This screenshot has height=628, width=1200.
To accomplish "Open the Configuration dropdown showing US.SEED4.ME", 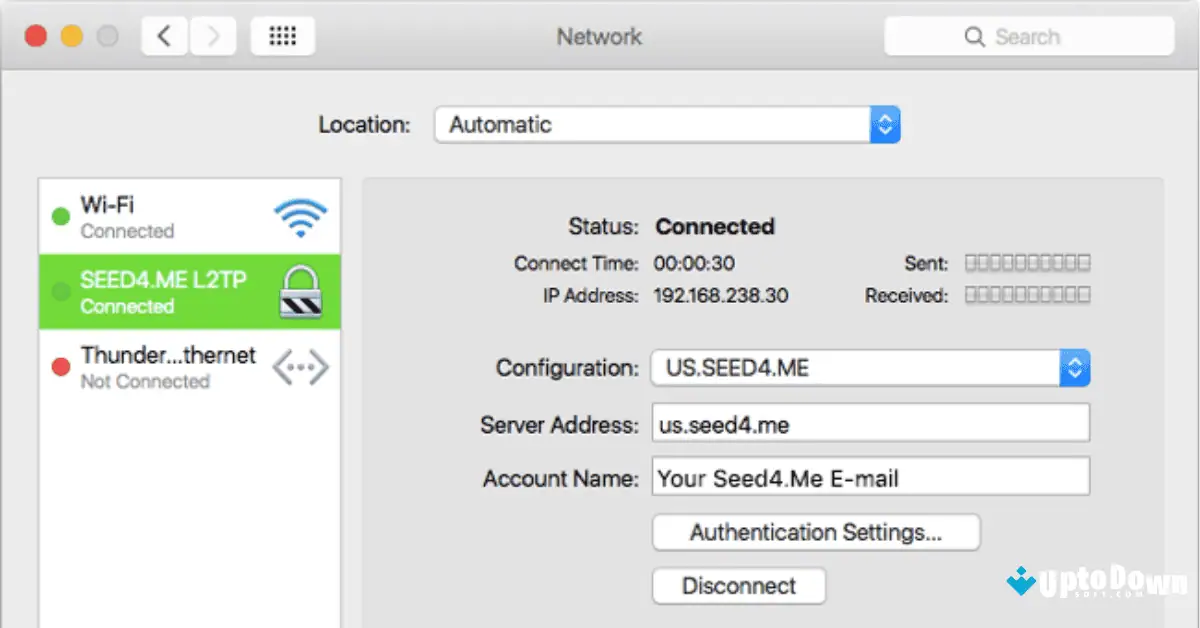I will (x=860, y=367).
